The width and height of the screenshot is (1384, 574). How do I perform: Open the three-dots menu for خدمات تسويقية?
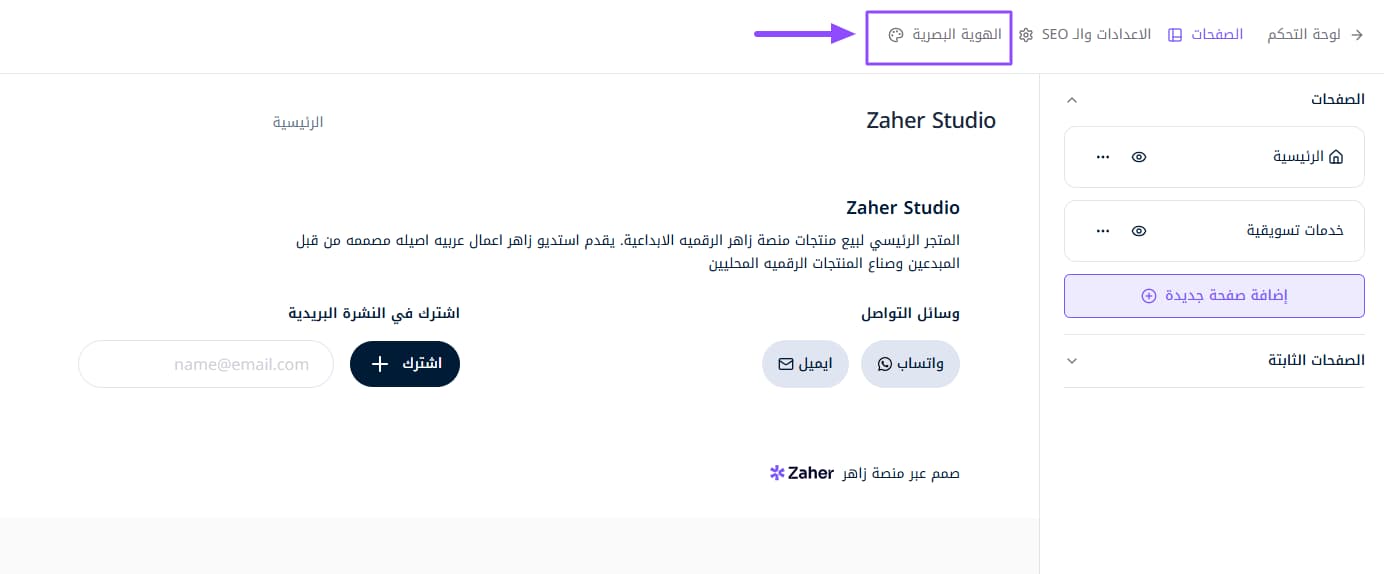click(1103, 231)
